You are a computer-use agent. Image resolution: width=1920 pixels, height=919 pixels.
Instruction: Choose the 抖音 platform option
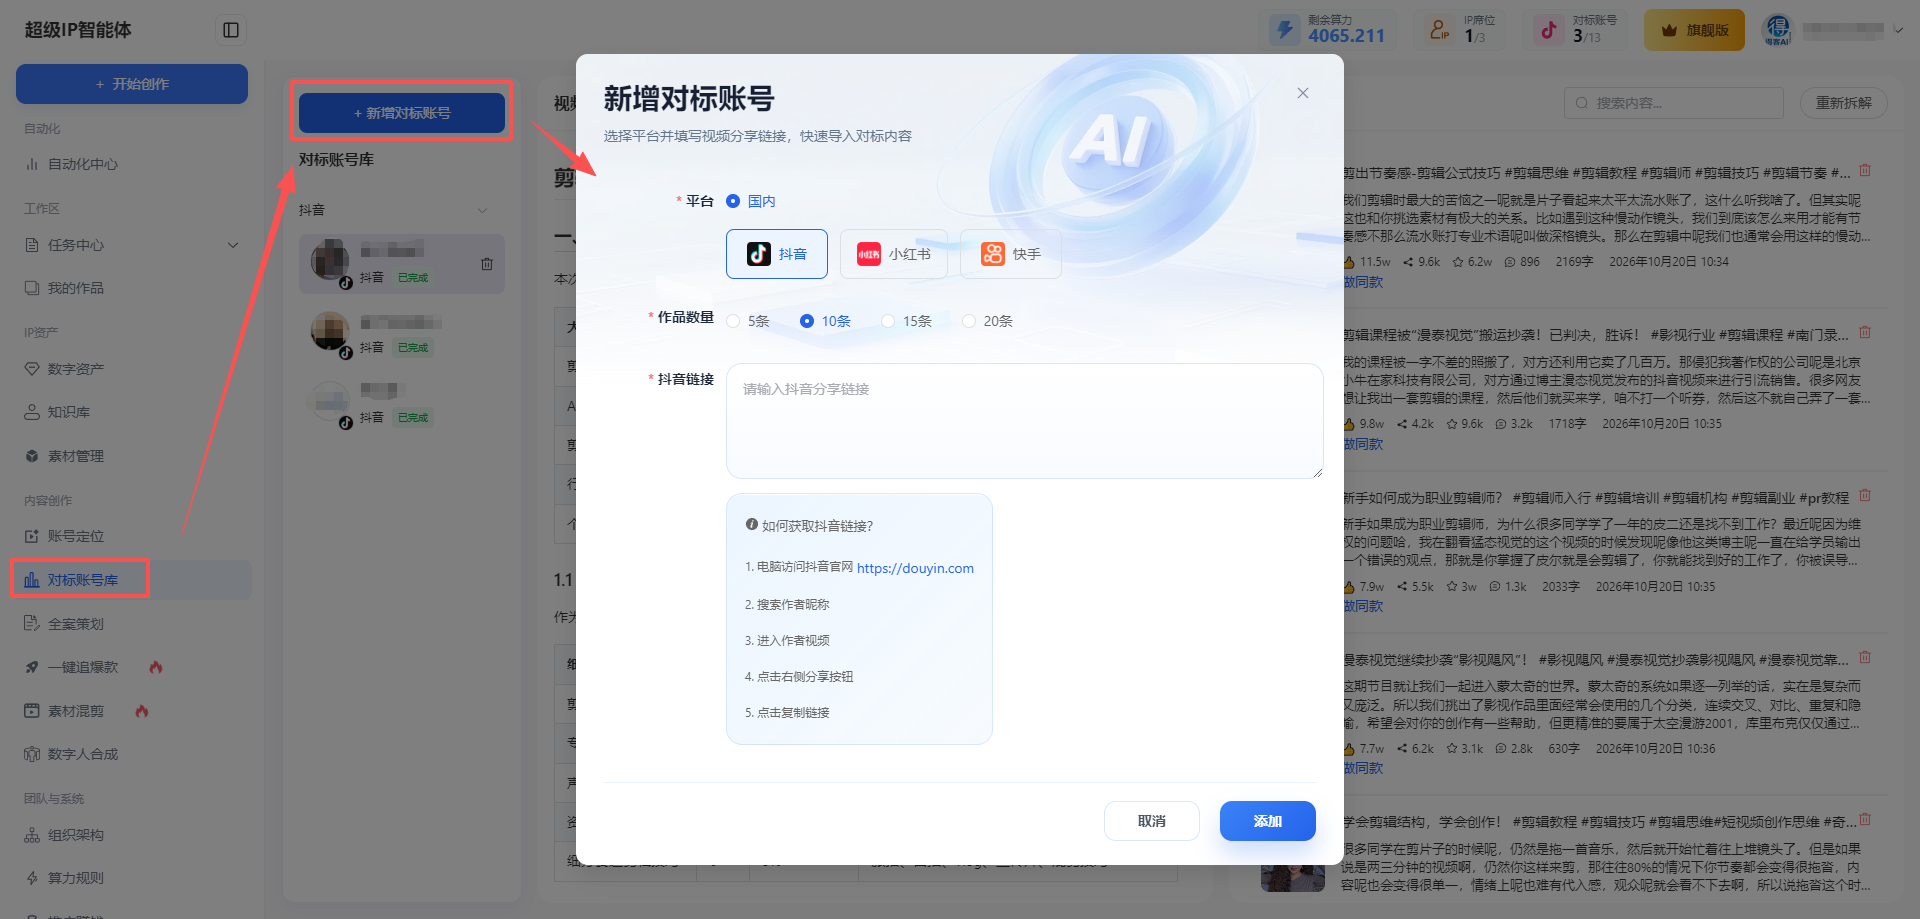(x=777, y=254)
